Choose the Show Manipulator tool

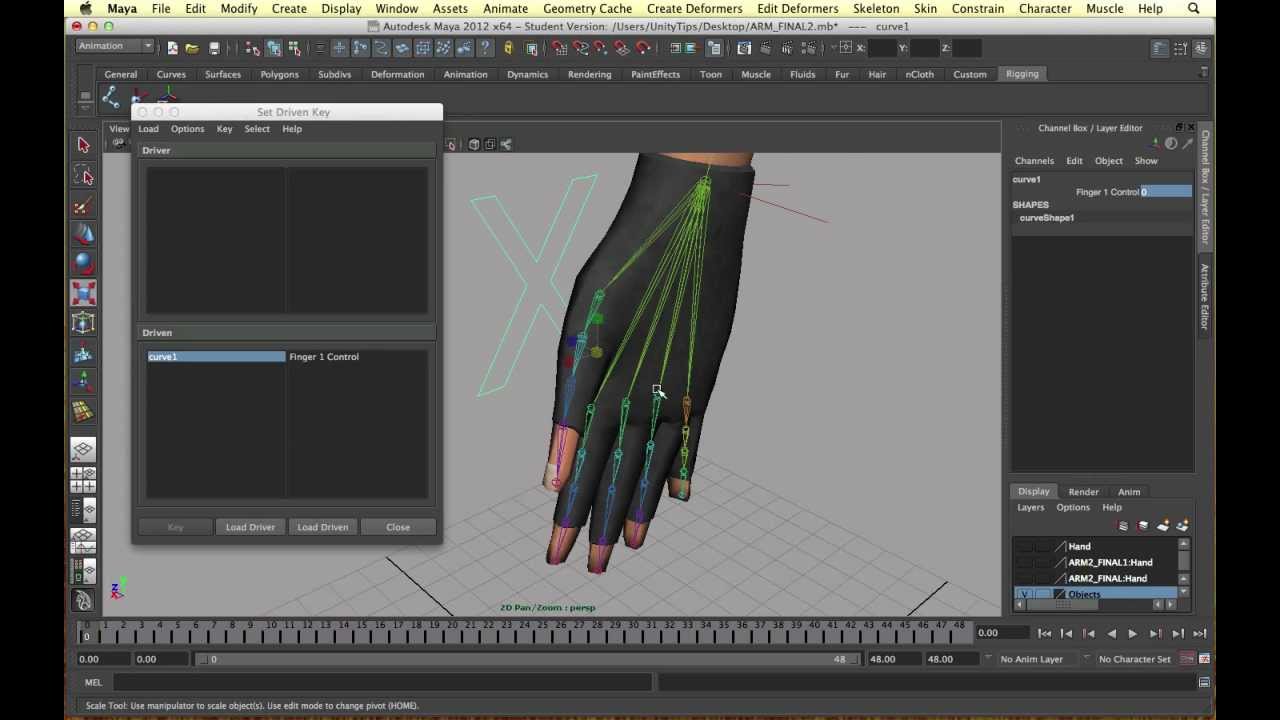pos(83,381)
